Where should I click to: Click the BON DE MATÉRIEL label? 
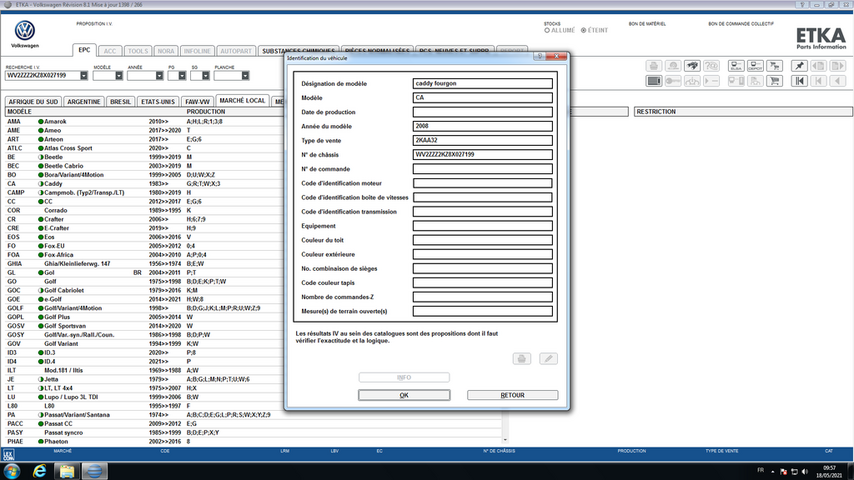pos(647,24)
